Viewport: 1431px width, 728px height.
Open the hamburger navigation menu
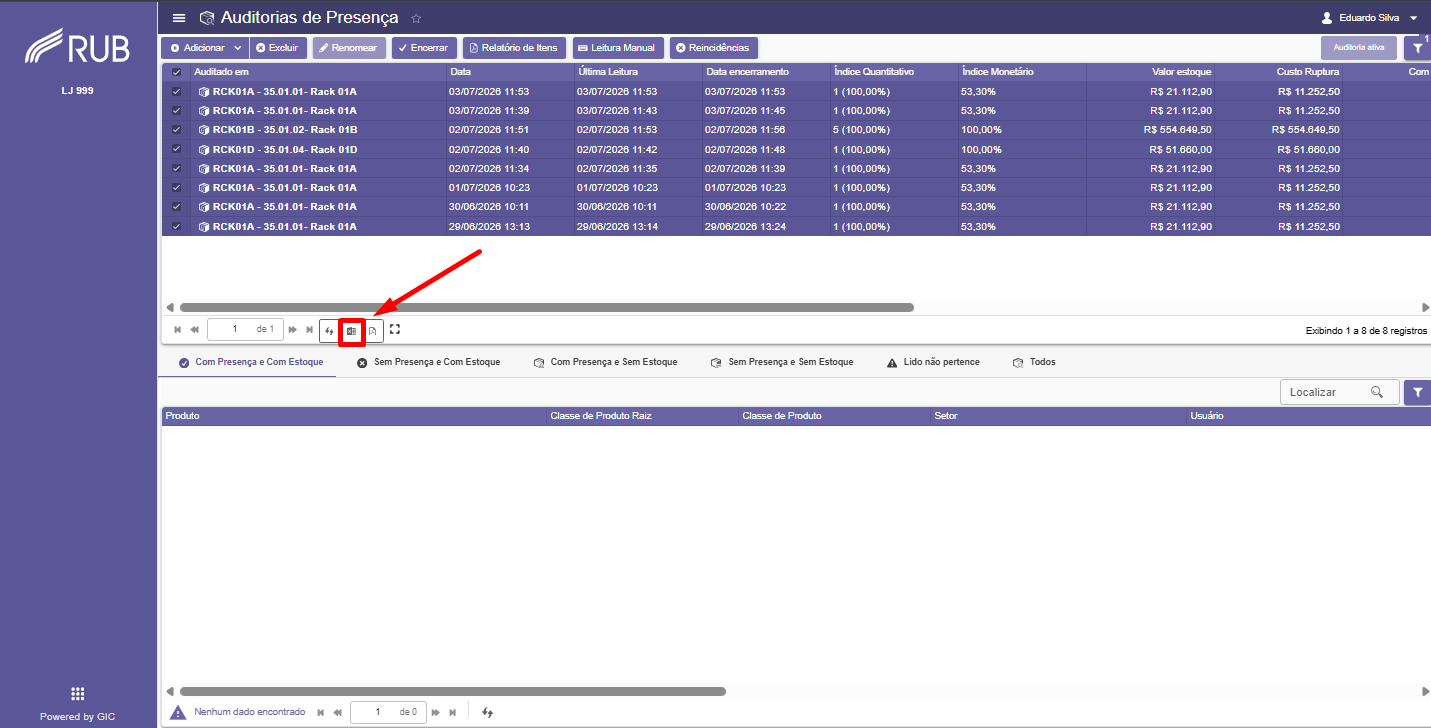coord(179,18)
